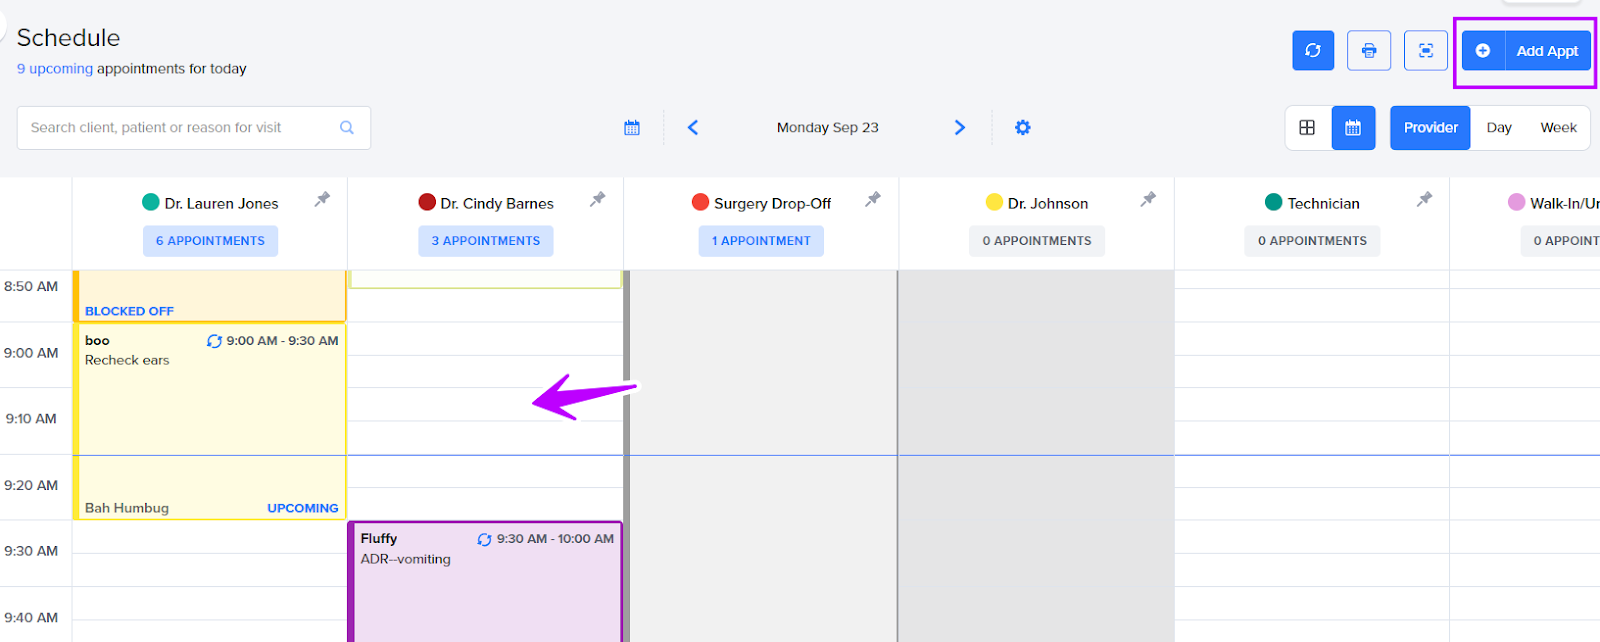Click Surgery Drop-Off red color dot
The width and height of the screenshot is (1600, 642).
coord(700,202)
